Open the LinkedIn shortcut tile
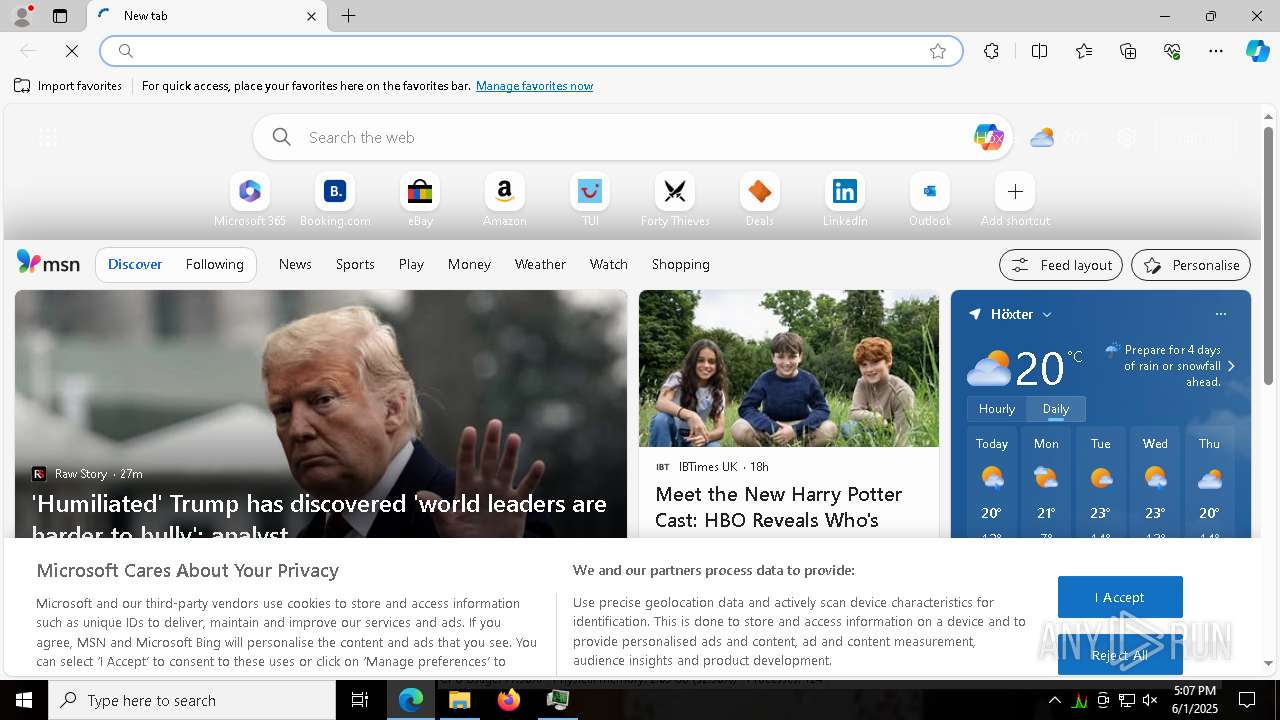Image resolution: width=1280 pixels, height=720 pixels. point(845,200)
